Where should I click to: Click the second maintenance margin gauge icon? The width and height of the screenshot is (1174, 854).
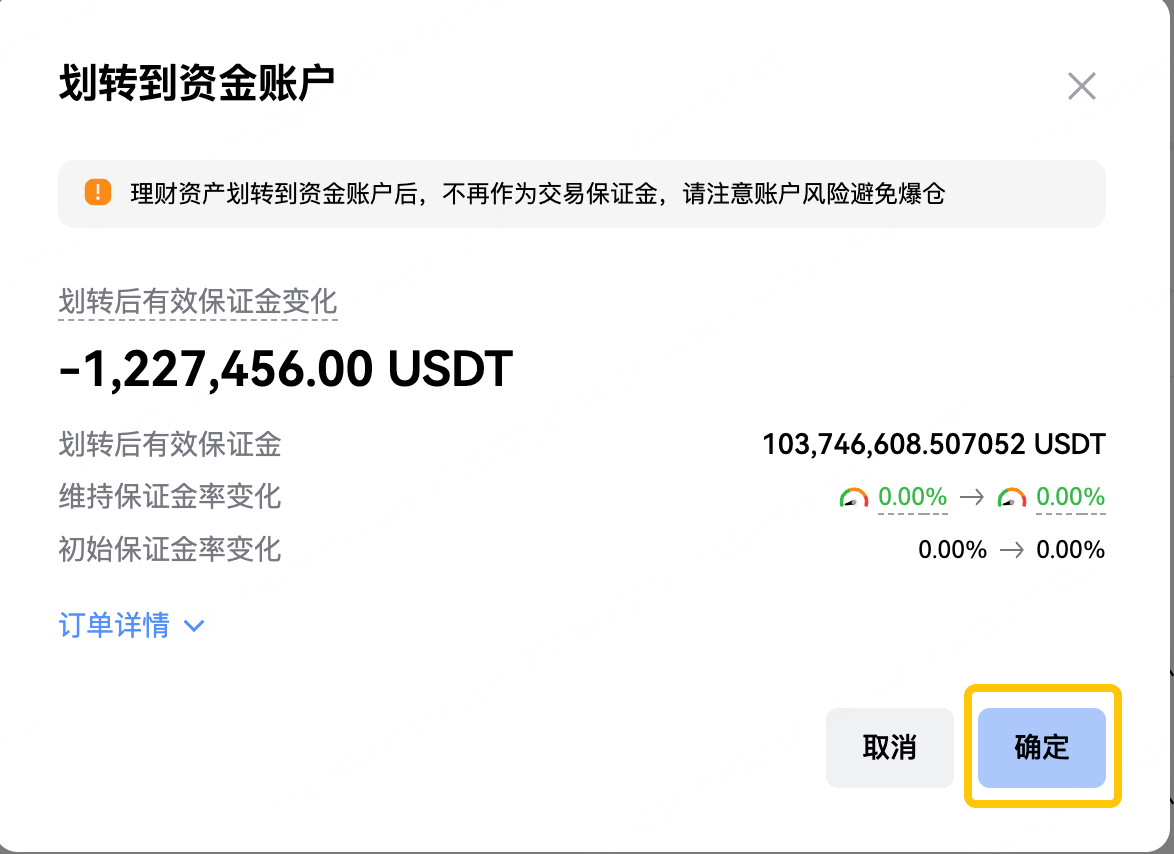coord(1012,497)
